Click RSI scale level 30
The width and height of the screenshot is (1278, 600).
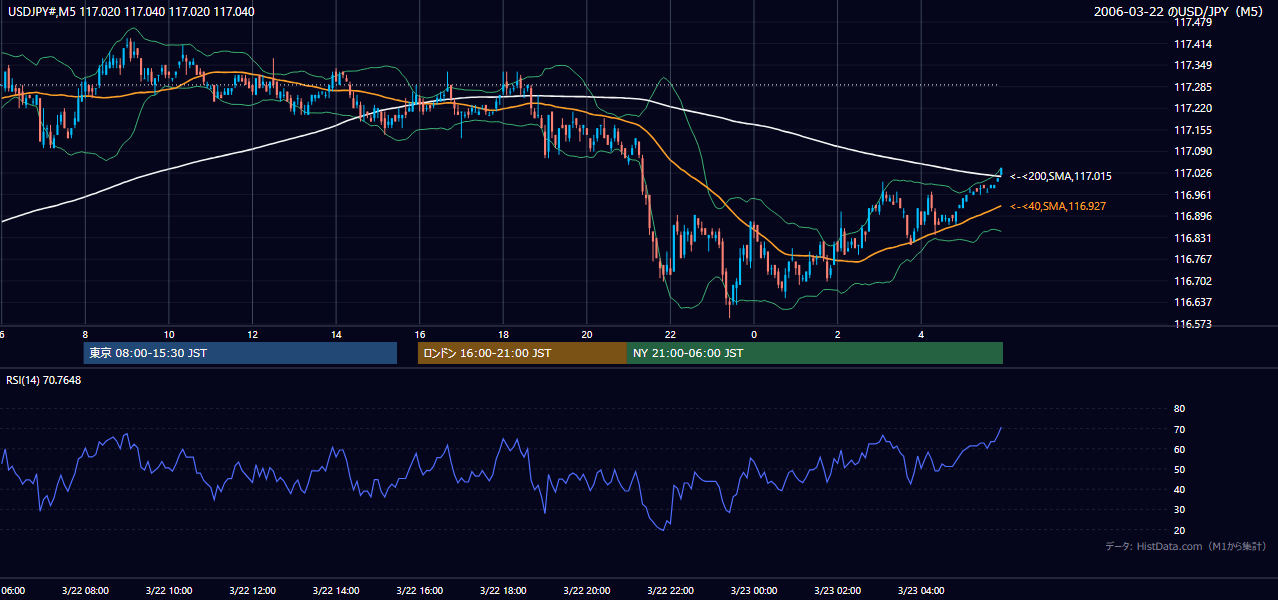[1179, 510]
